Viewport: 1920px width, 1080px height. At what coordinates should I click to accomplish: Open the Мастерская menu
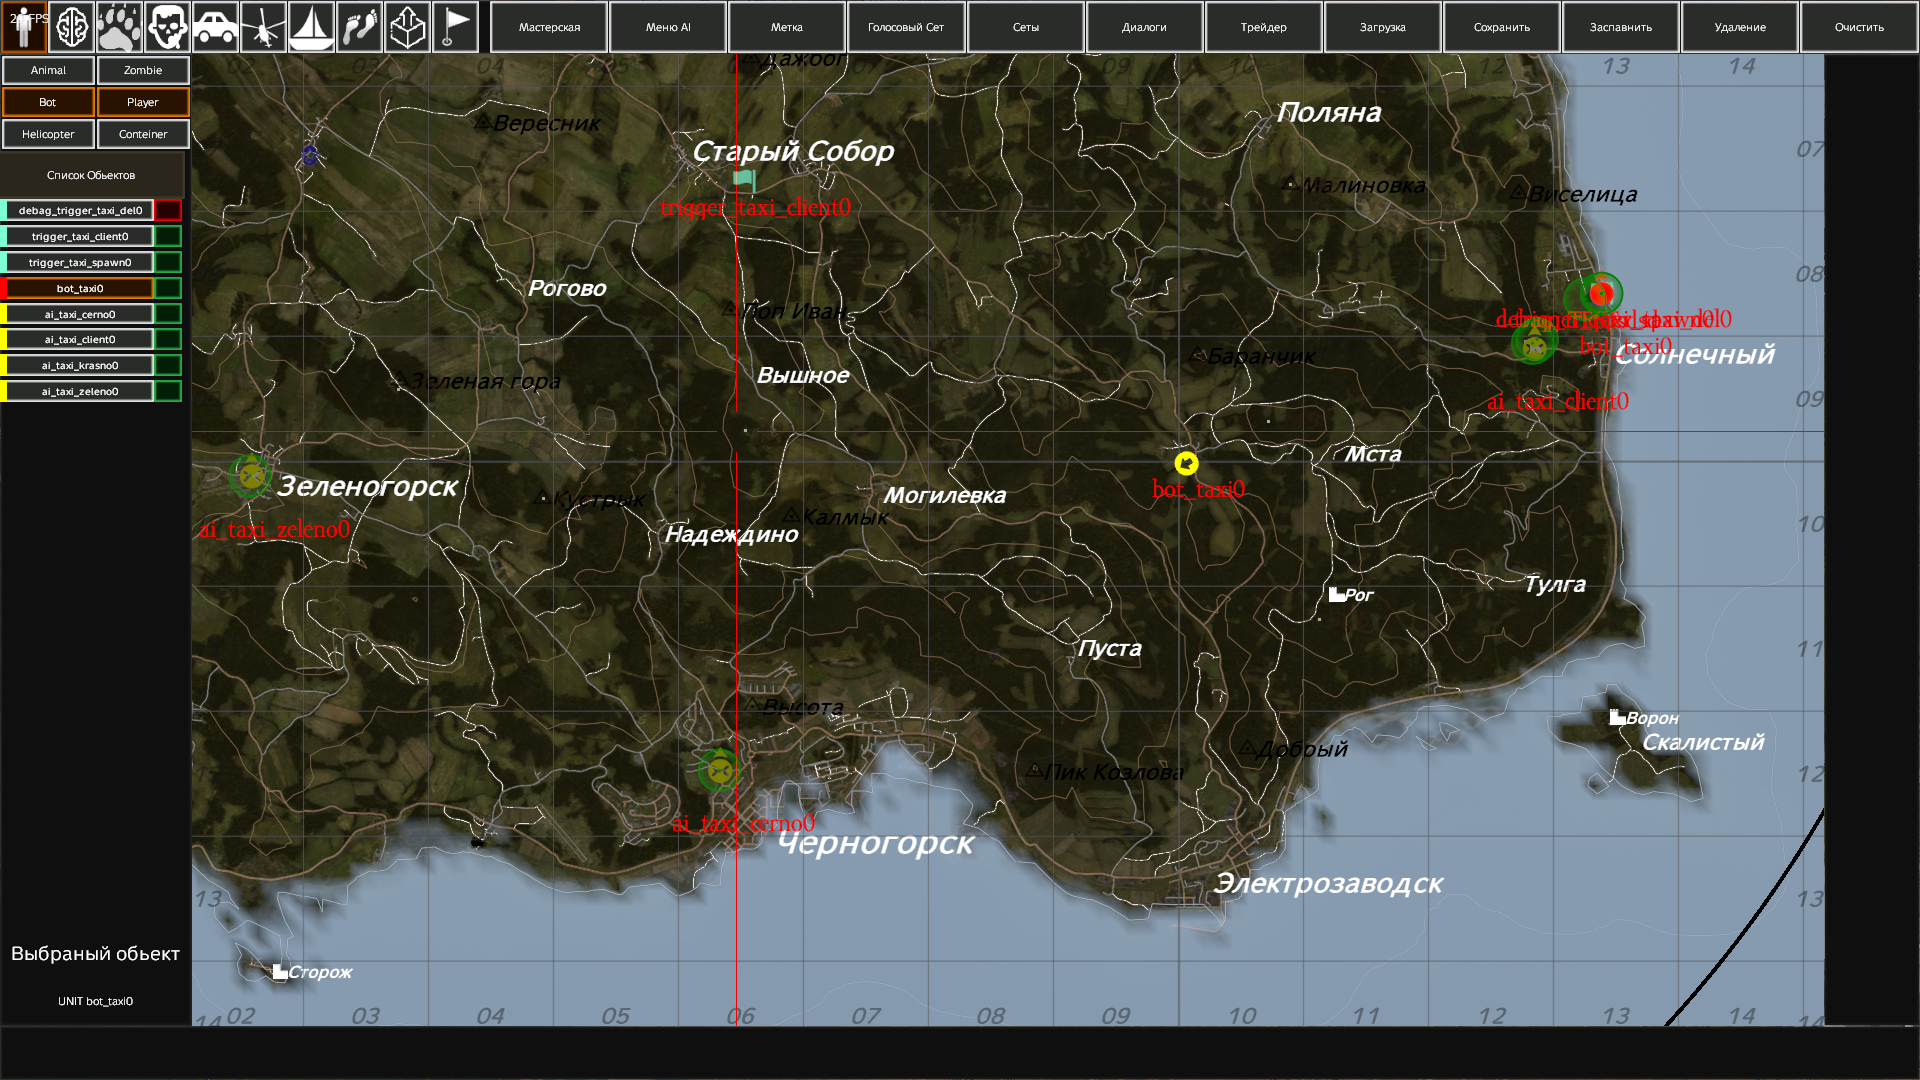(x=549, y=27)
